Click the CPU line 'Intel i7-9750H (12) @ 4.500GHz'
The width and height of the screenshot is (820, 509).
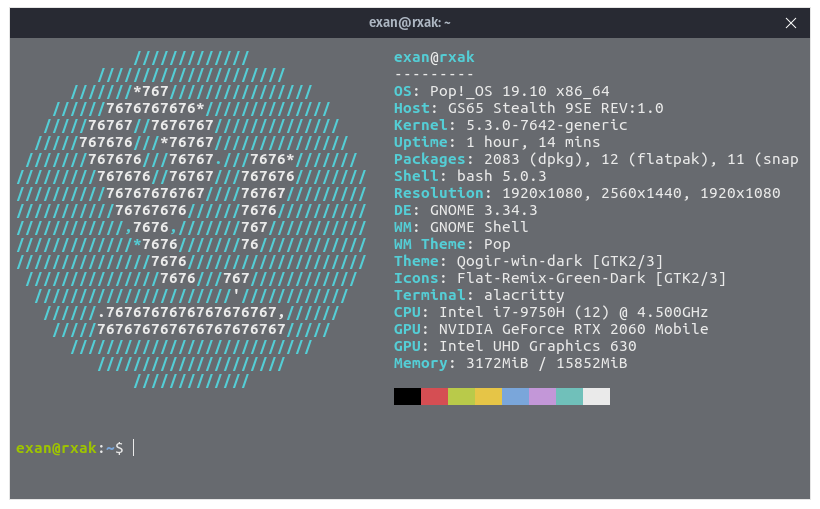(573, 312)
